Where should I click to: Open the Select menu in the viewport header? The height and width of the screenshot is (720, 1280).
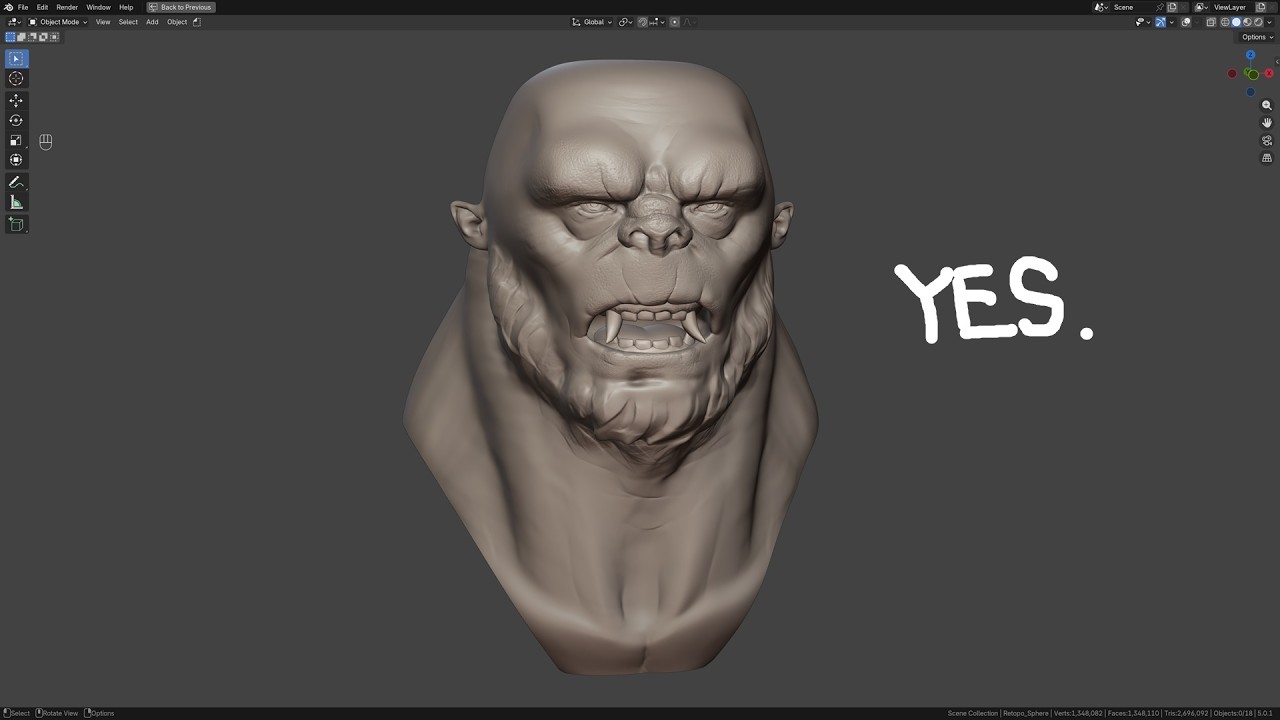pos(128,22)
